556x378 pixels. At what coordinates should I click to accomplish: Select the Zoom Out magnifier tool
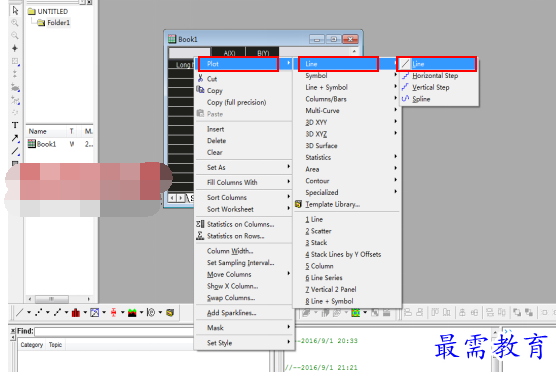(15, 35)
